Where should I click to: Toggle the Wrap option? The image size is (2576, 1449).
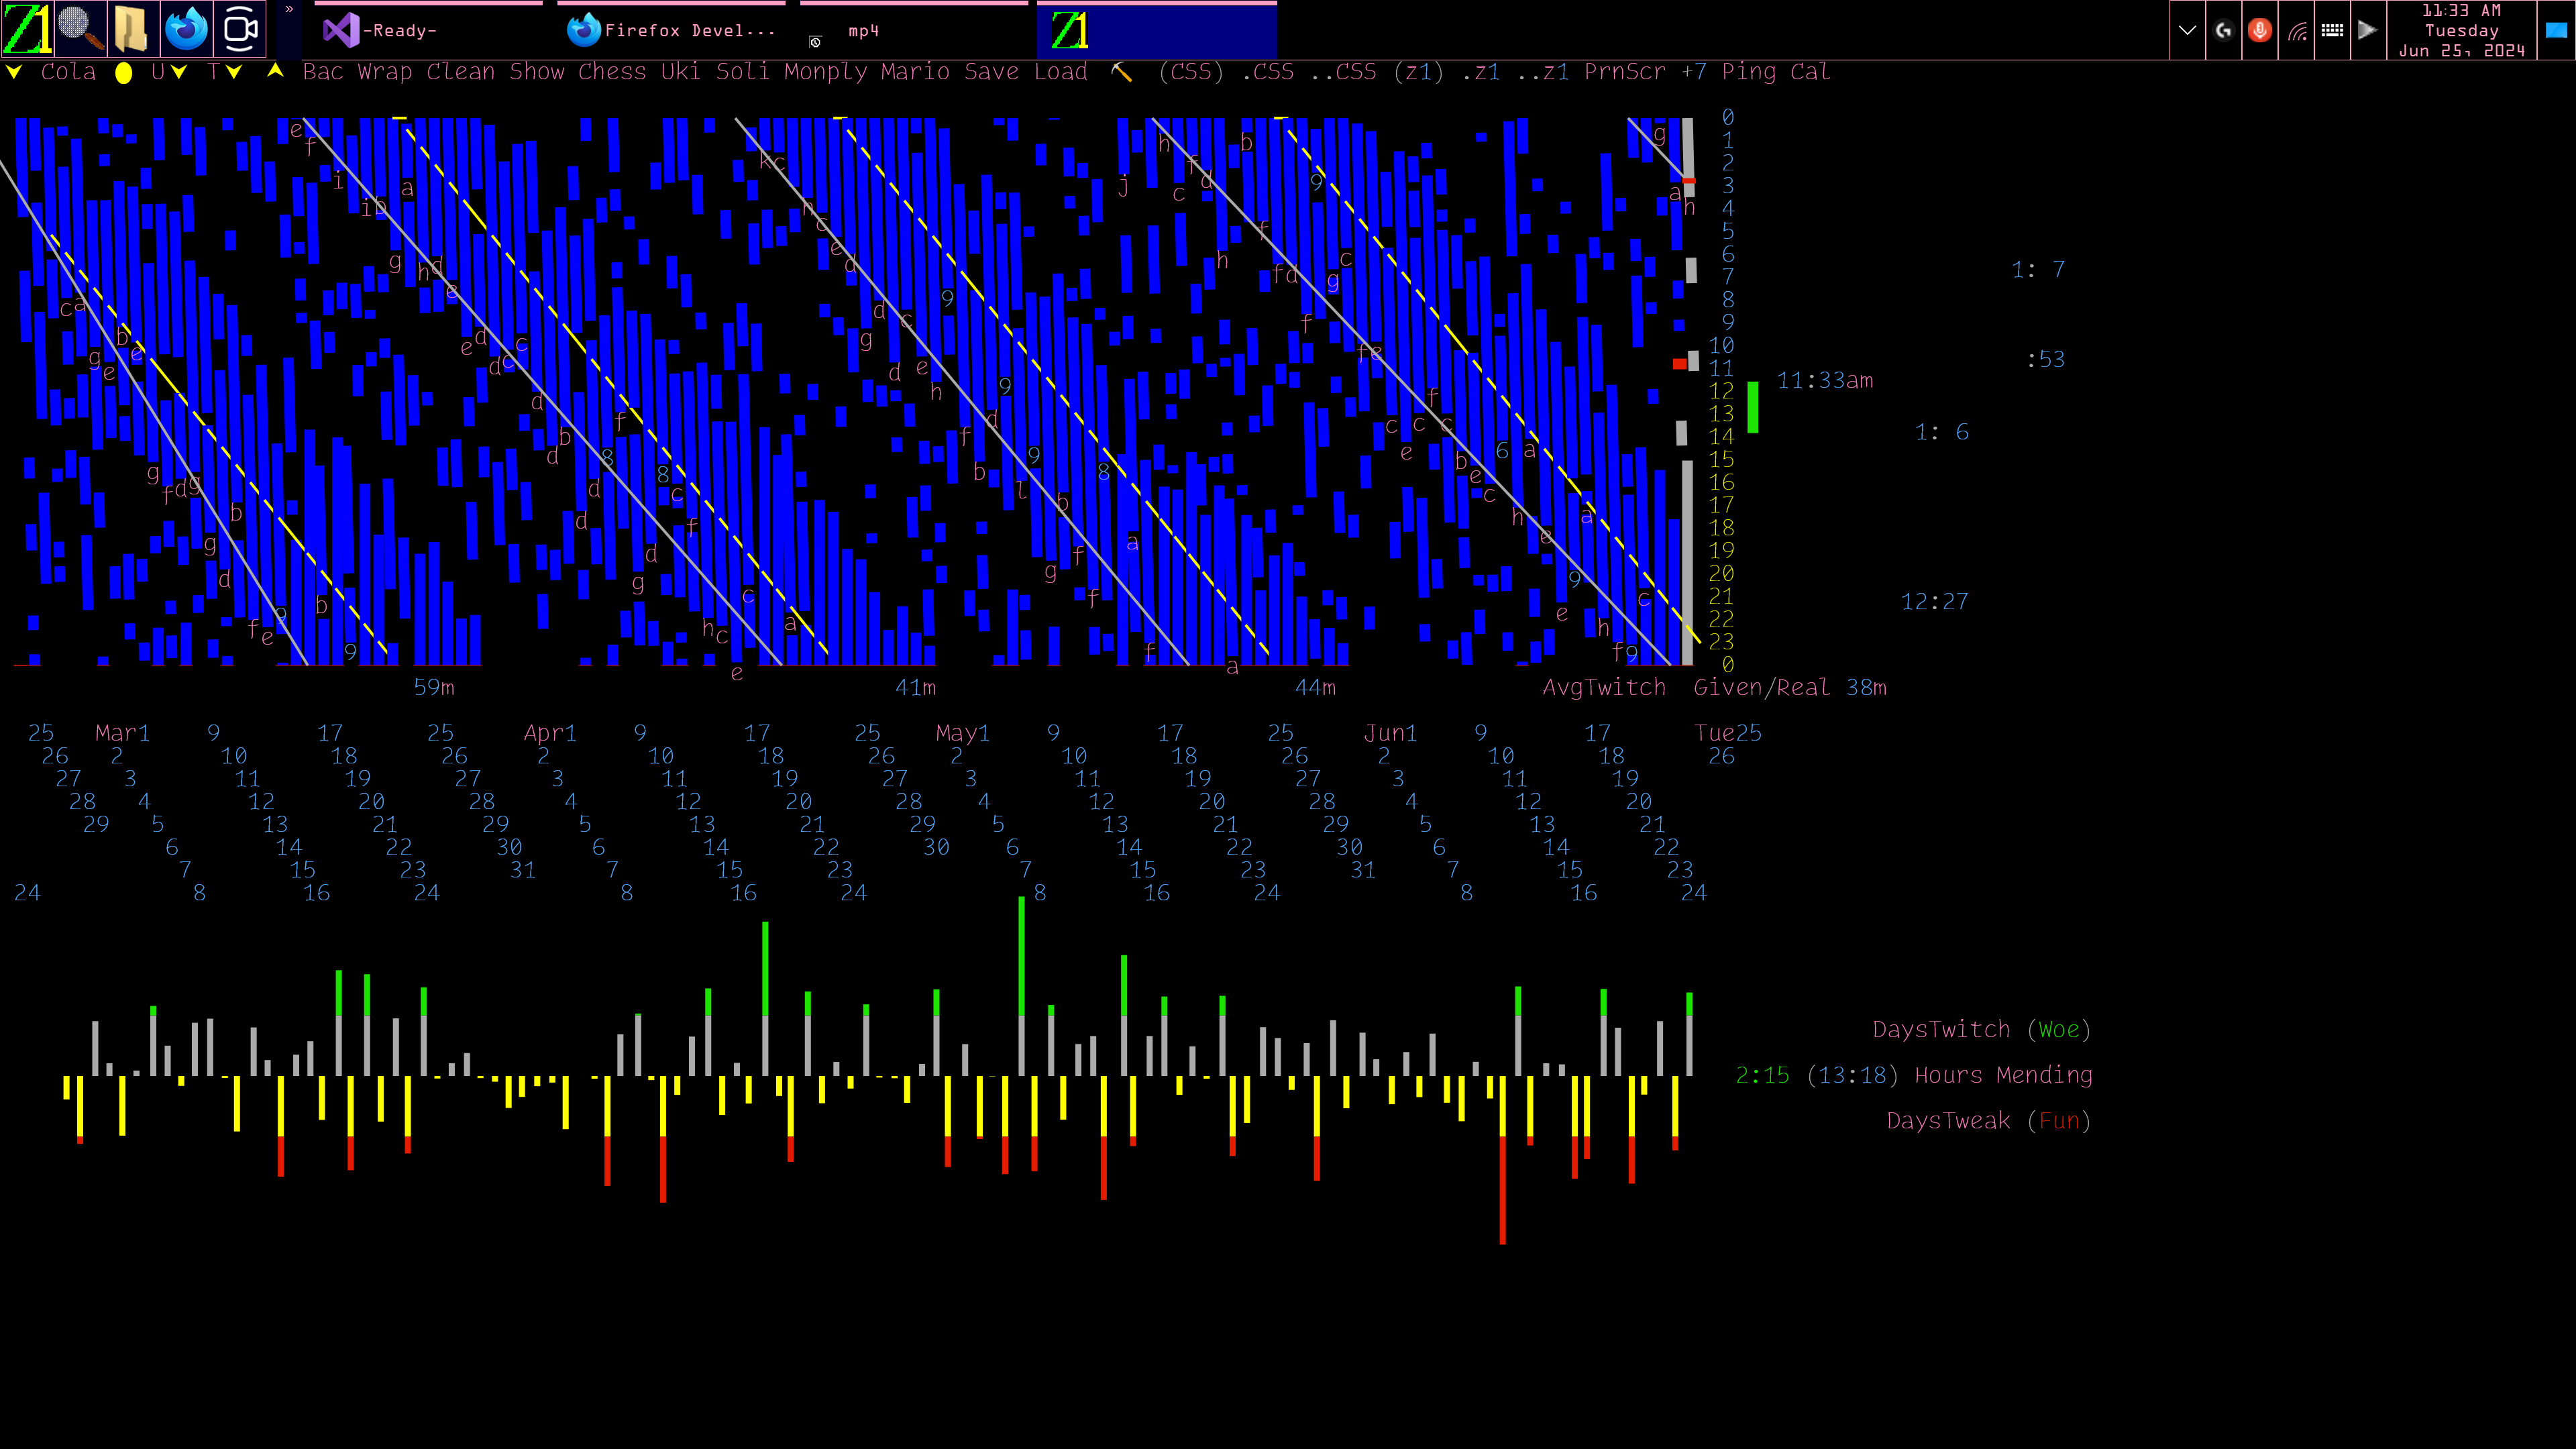[384, 72]
